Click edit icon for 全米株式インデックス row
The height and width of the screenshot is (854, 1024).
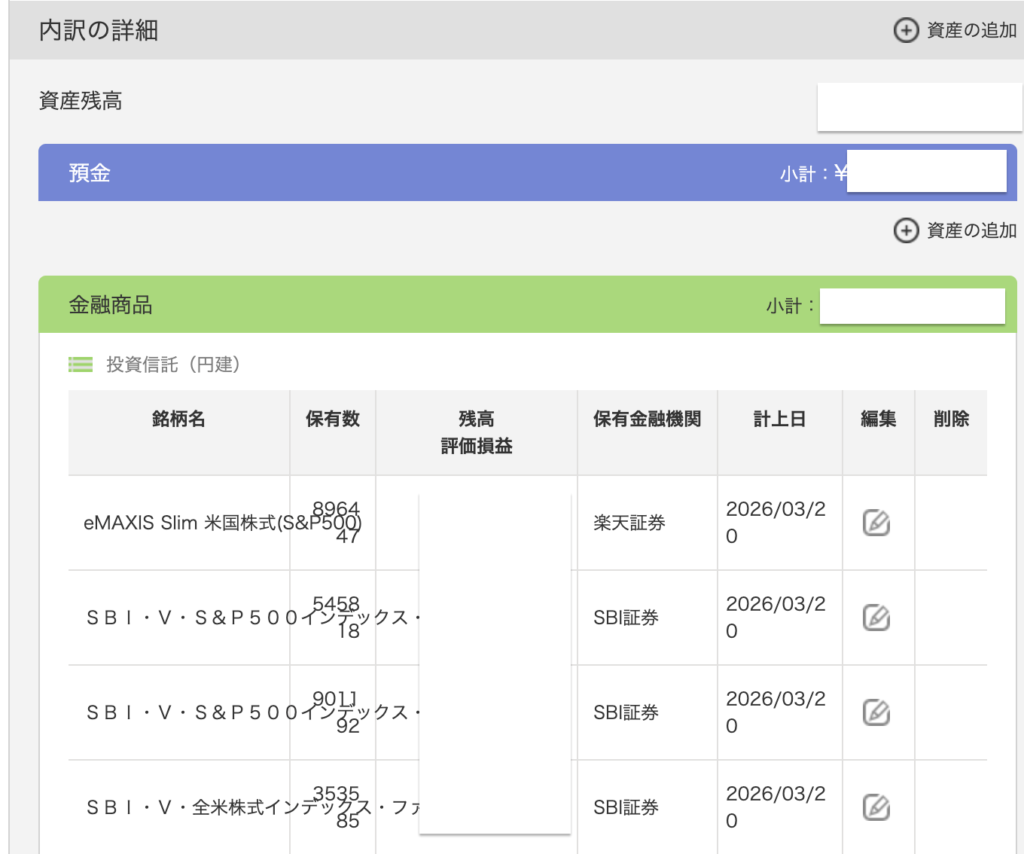[x=876, y=807]
